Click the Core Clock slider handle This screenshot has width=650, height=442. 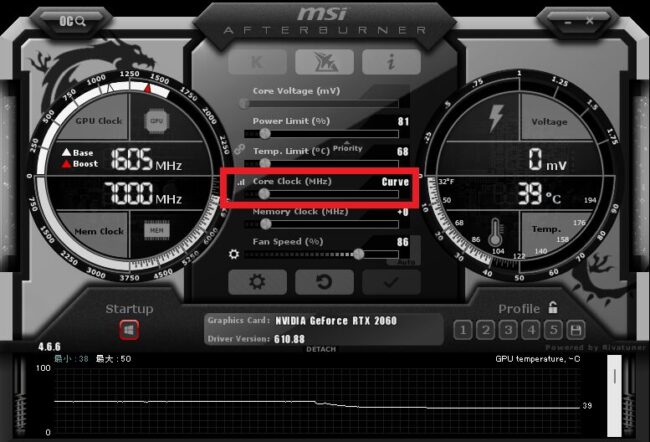click(264, 194)
